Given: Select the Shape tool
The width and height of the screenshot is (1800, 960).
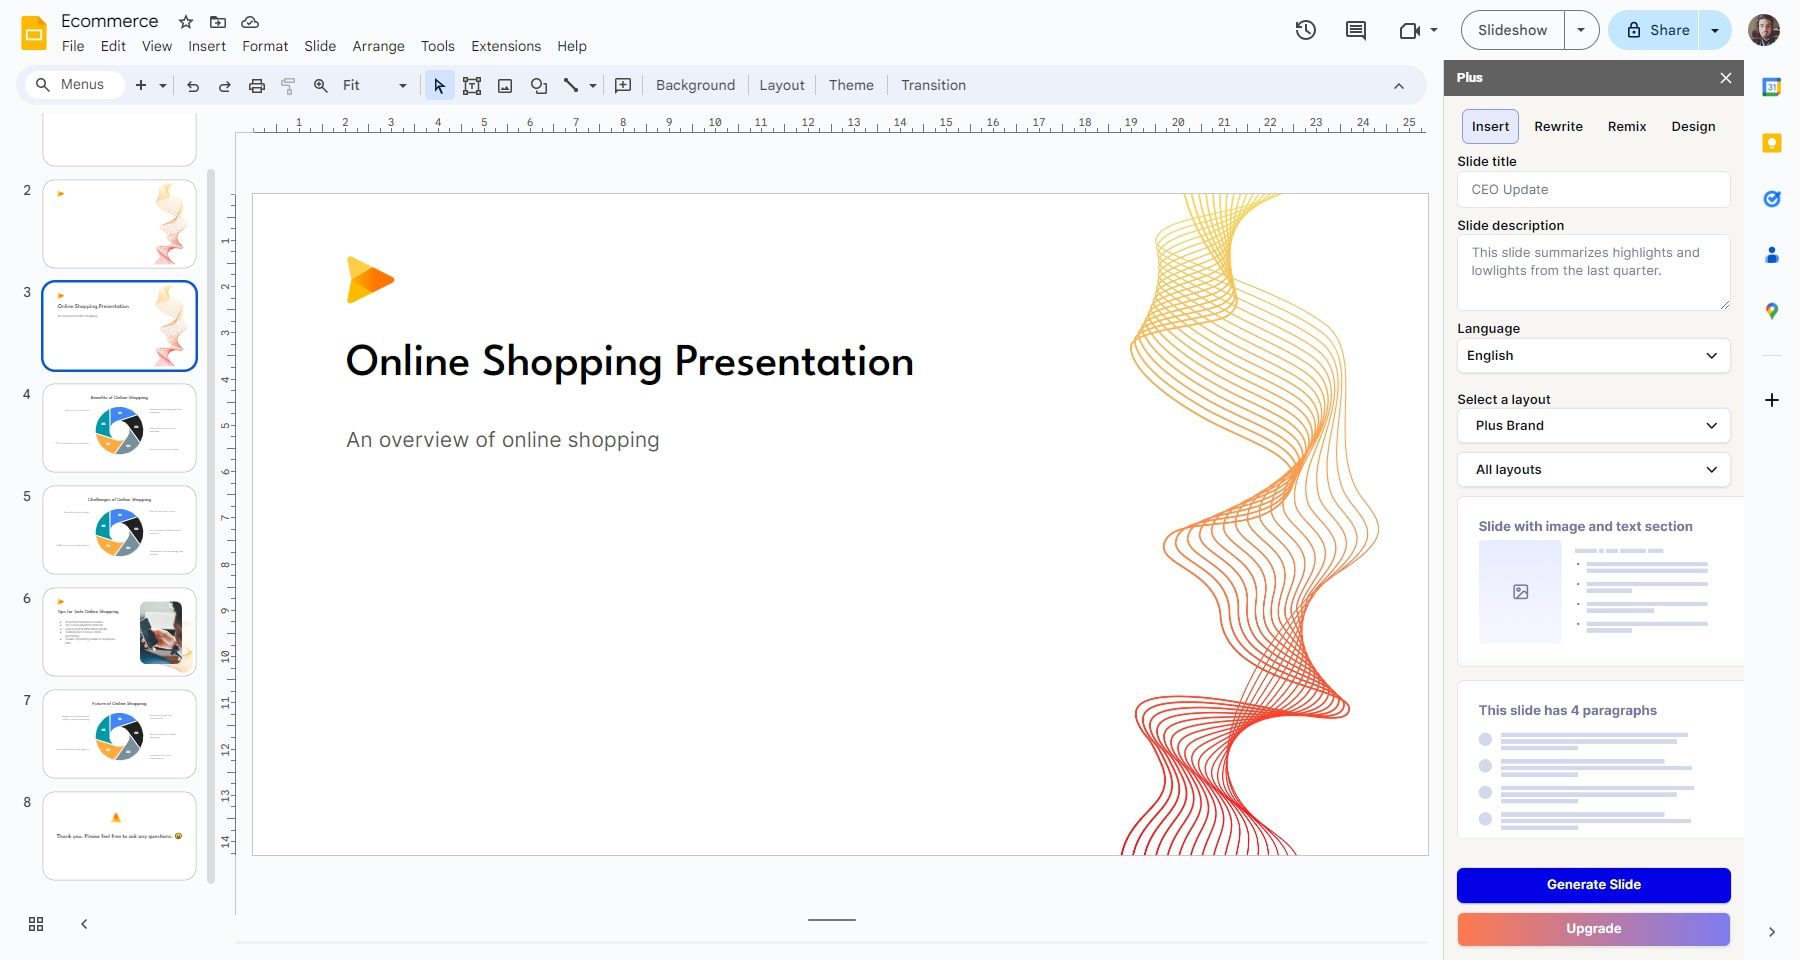Looking at the screenshot, I should coord(538,85).
